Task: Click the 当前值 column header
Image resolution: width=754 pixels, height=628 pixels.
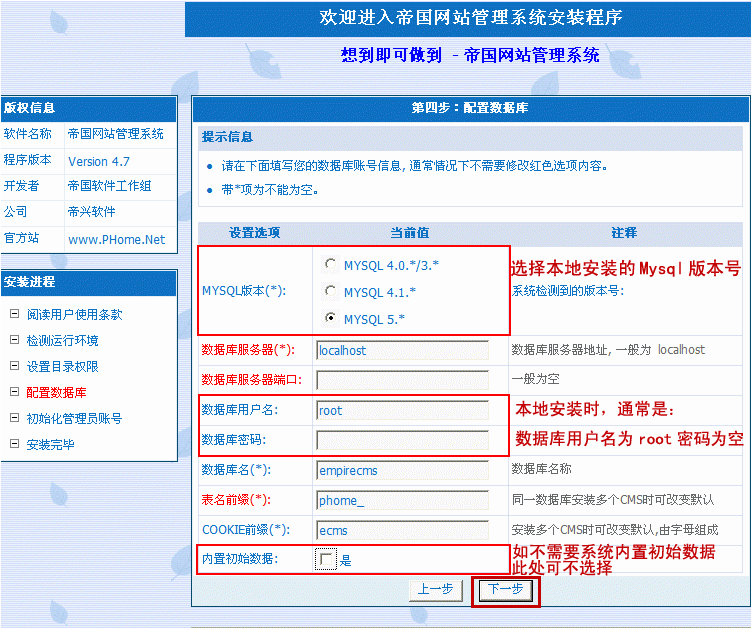Action: pos(410,233)
